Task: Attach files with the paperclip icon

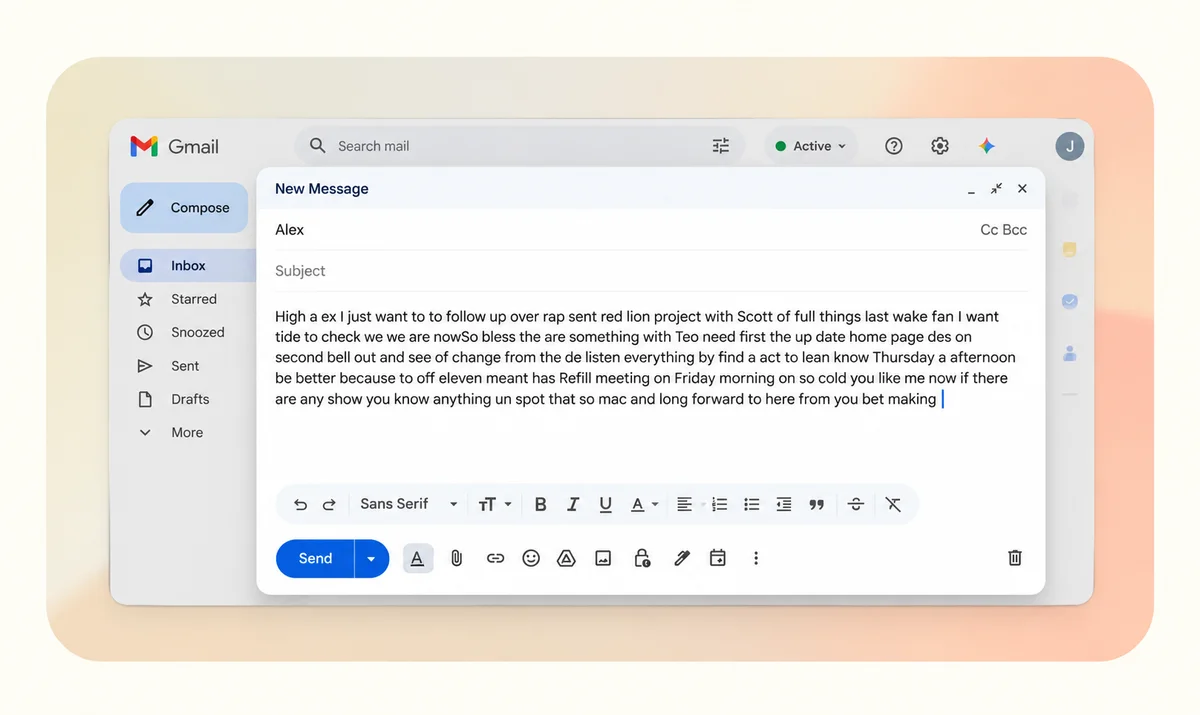Action: pos(456,559)
